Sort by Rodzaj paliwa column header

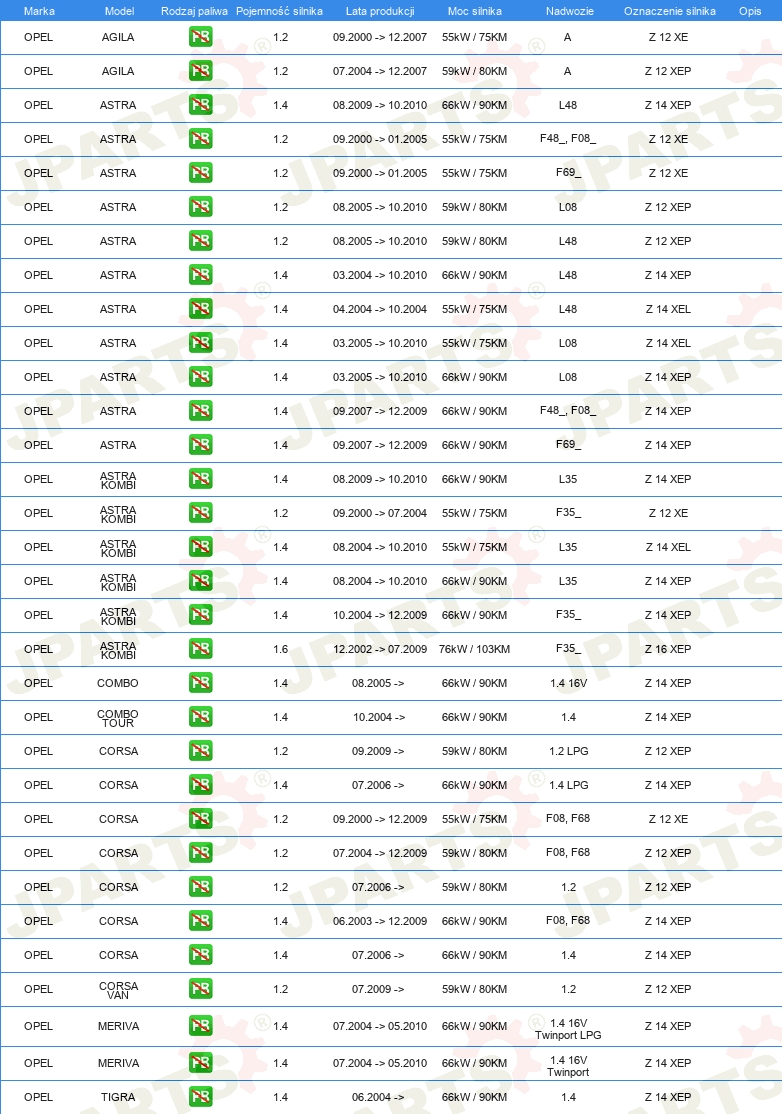coord(194,11)
